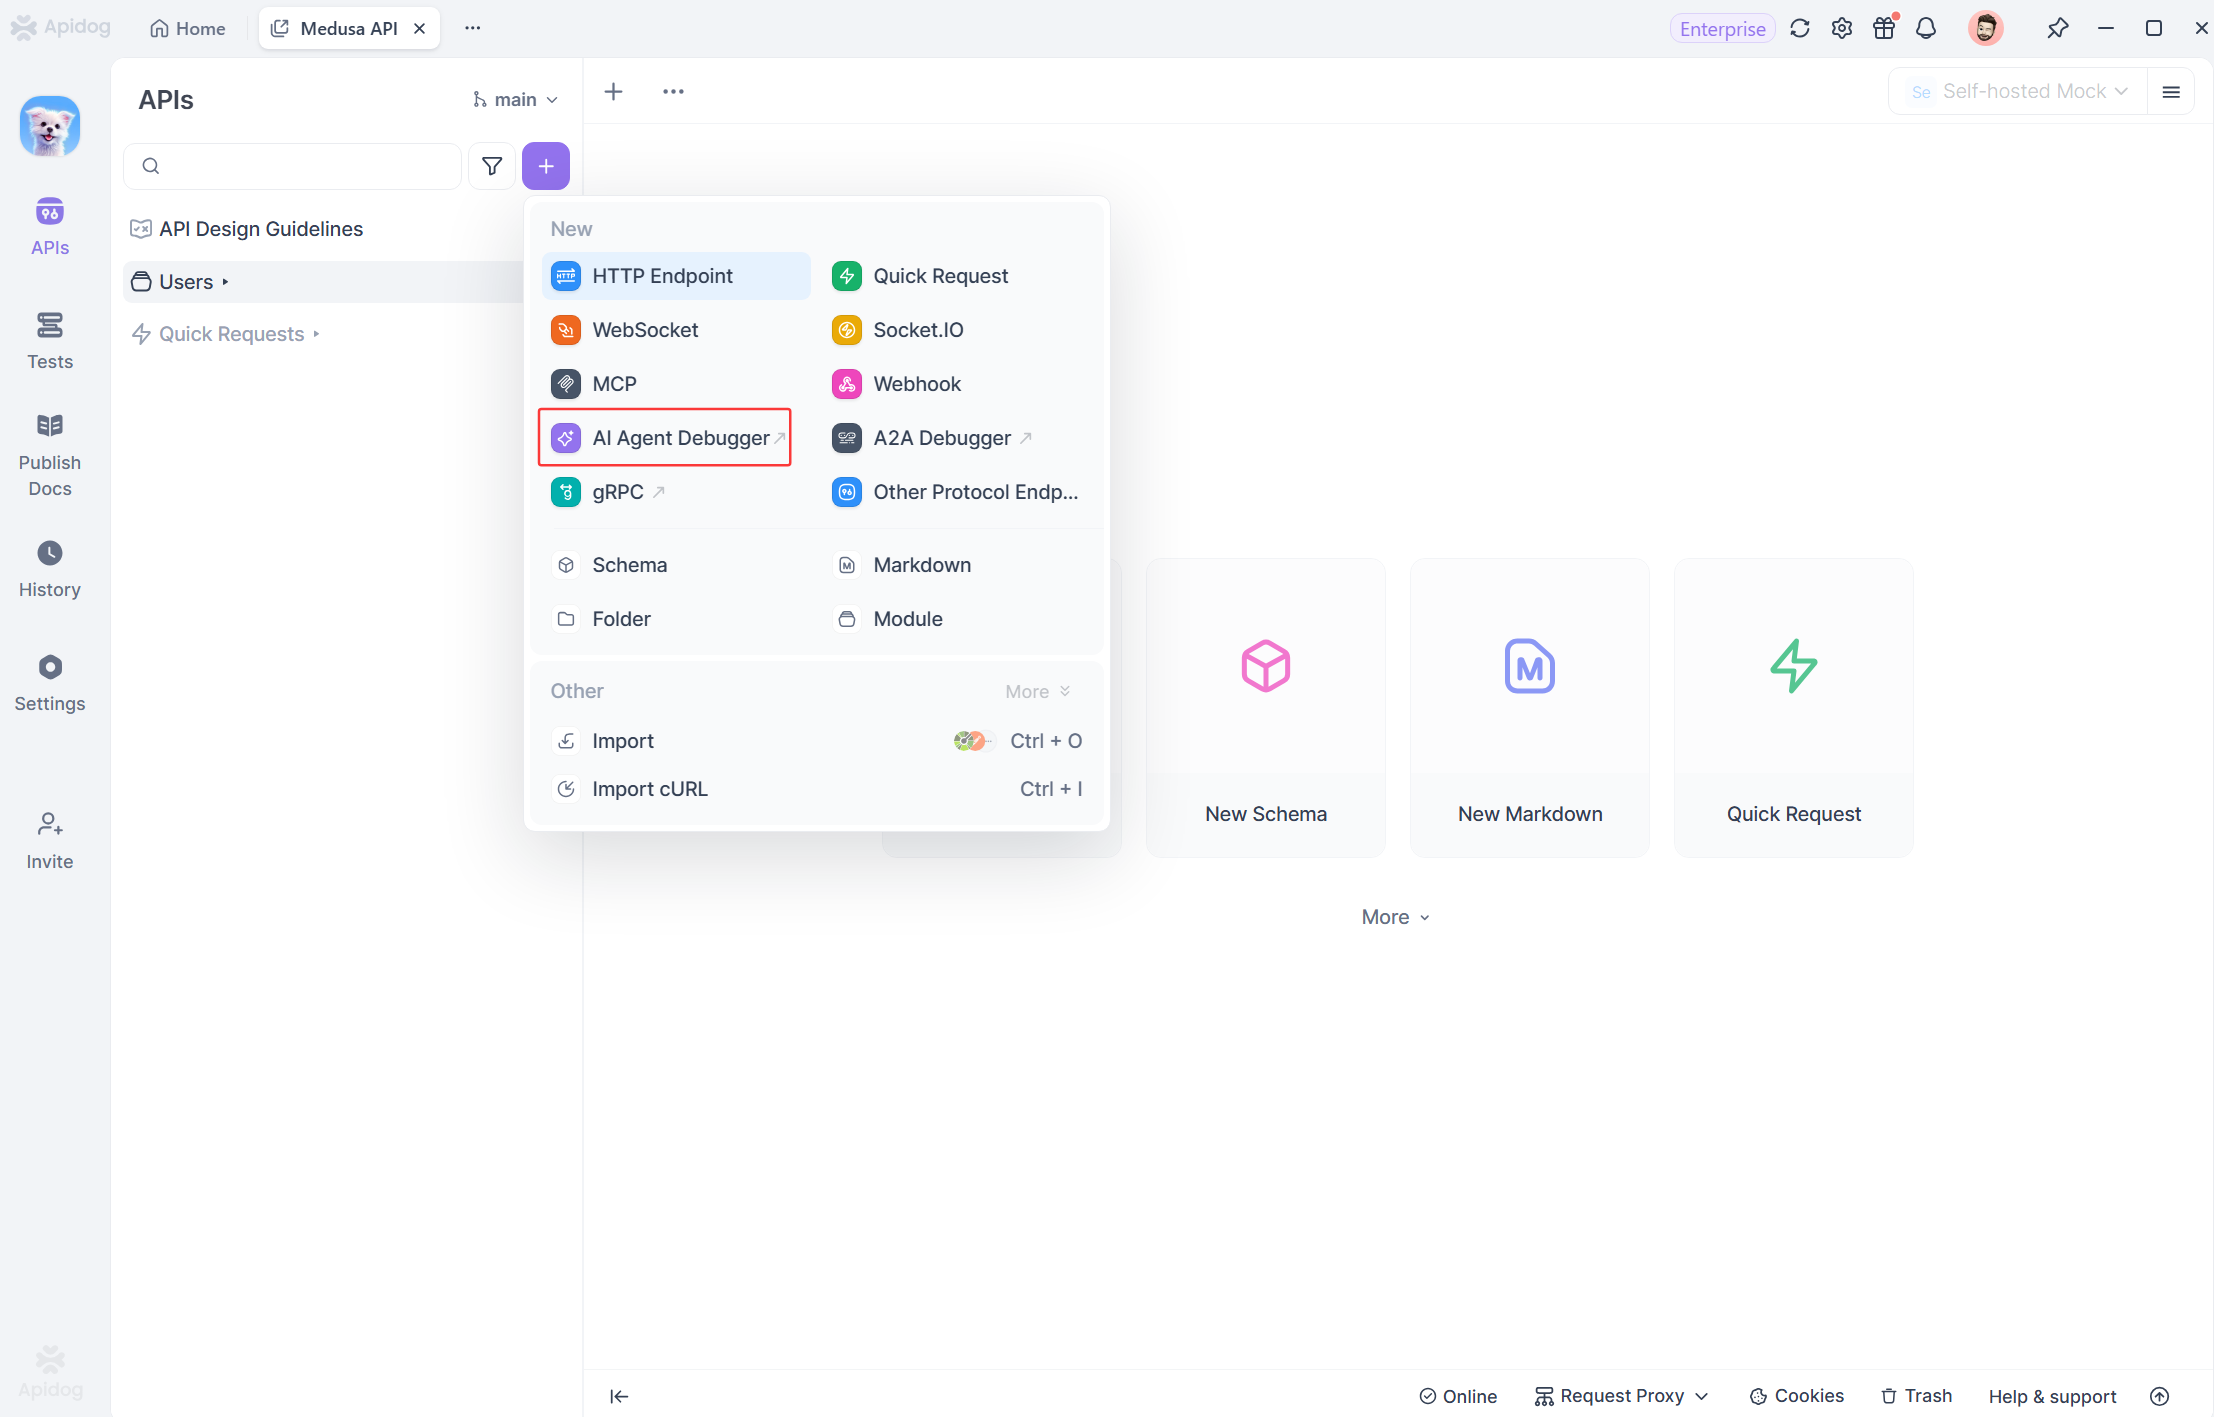
Task: Open the APIs sidebar section
Action: (x=49, y=227)
